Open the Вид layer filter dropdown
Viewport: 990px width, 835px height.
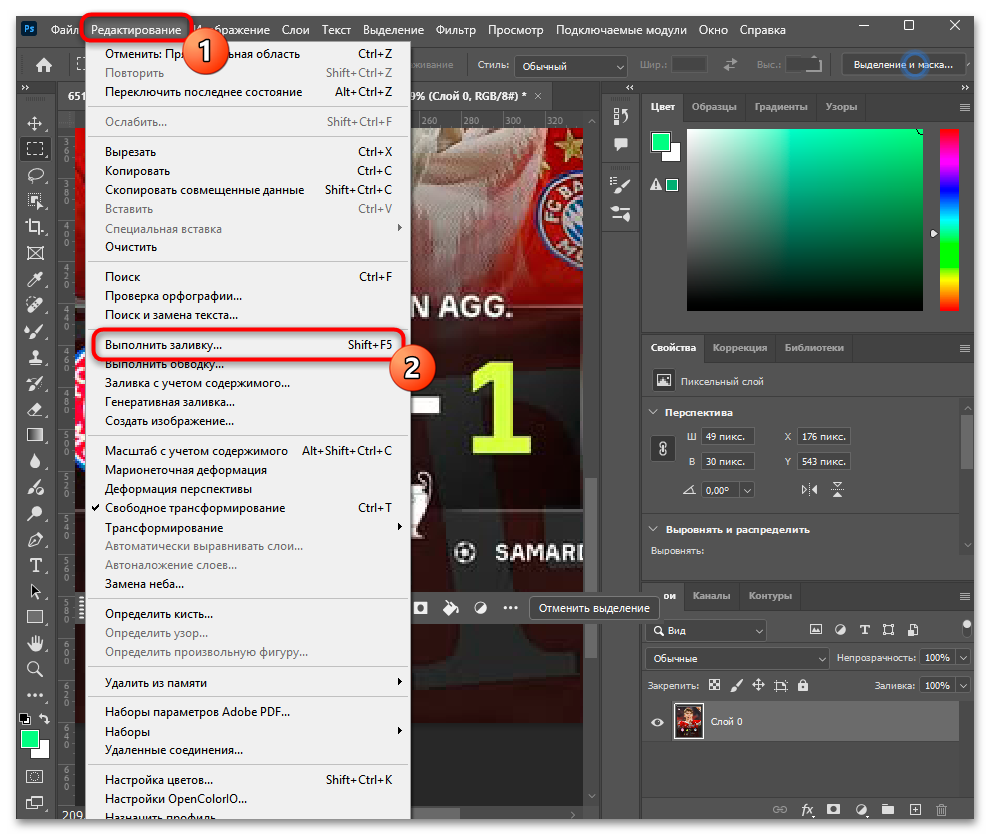[x=706, y=631]
